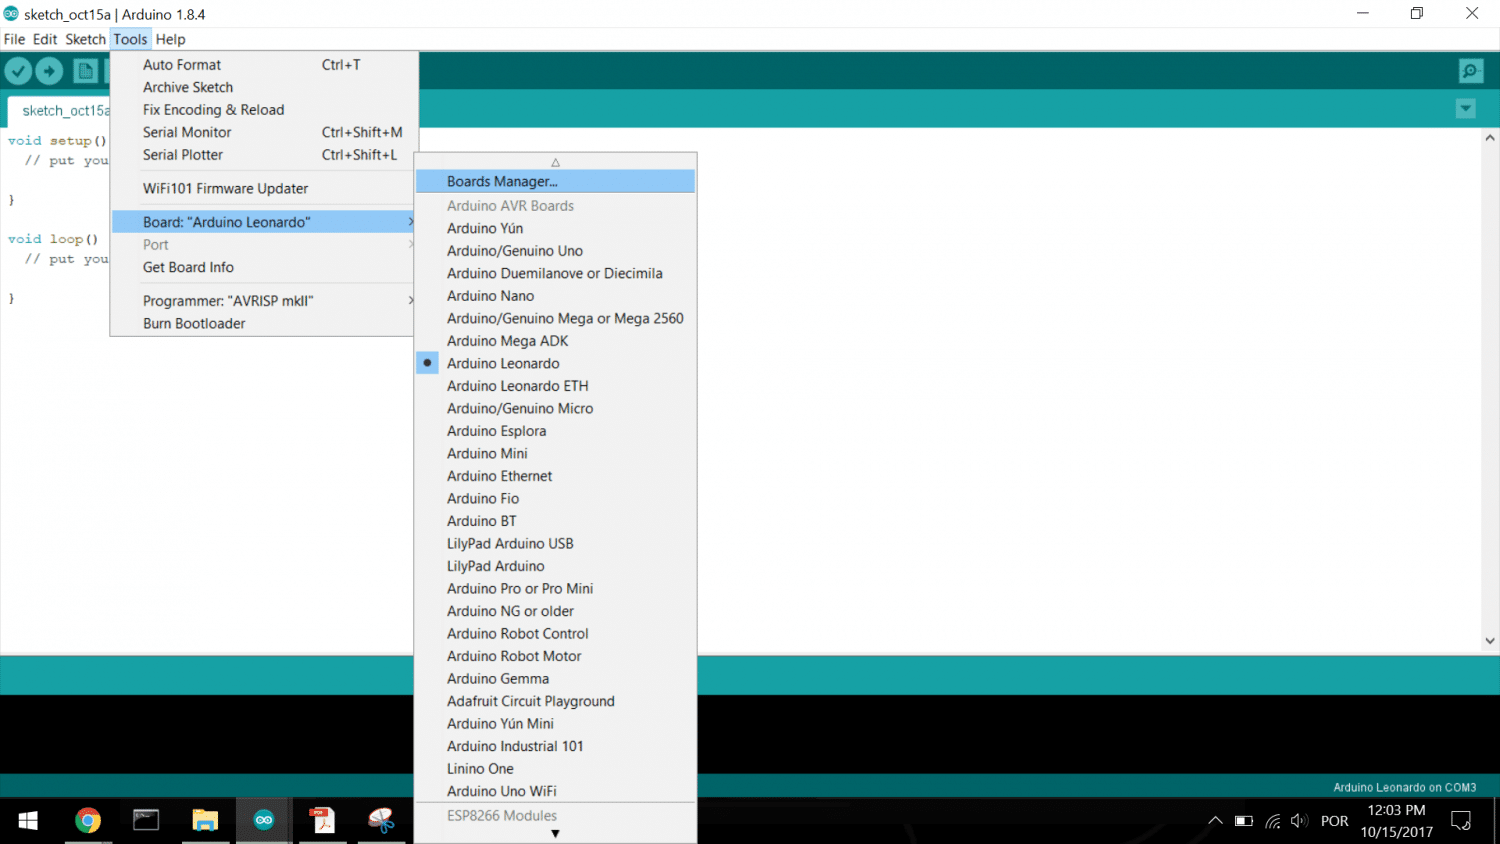Click the Snipping Tool taskbar icon
This screenshot has height=844, width=1500.
[381, 821]
